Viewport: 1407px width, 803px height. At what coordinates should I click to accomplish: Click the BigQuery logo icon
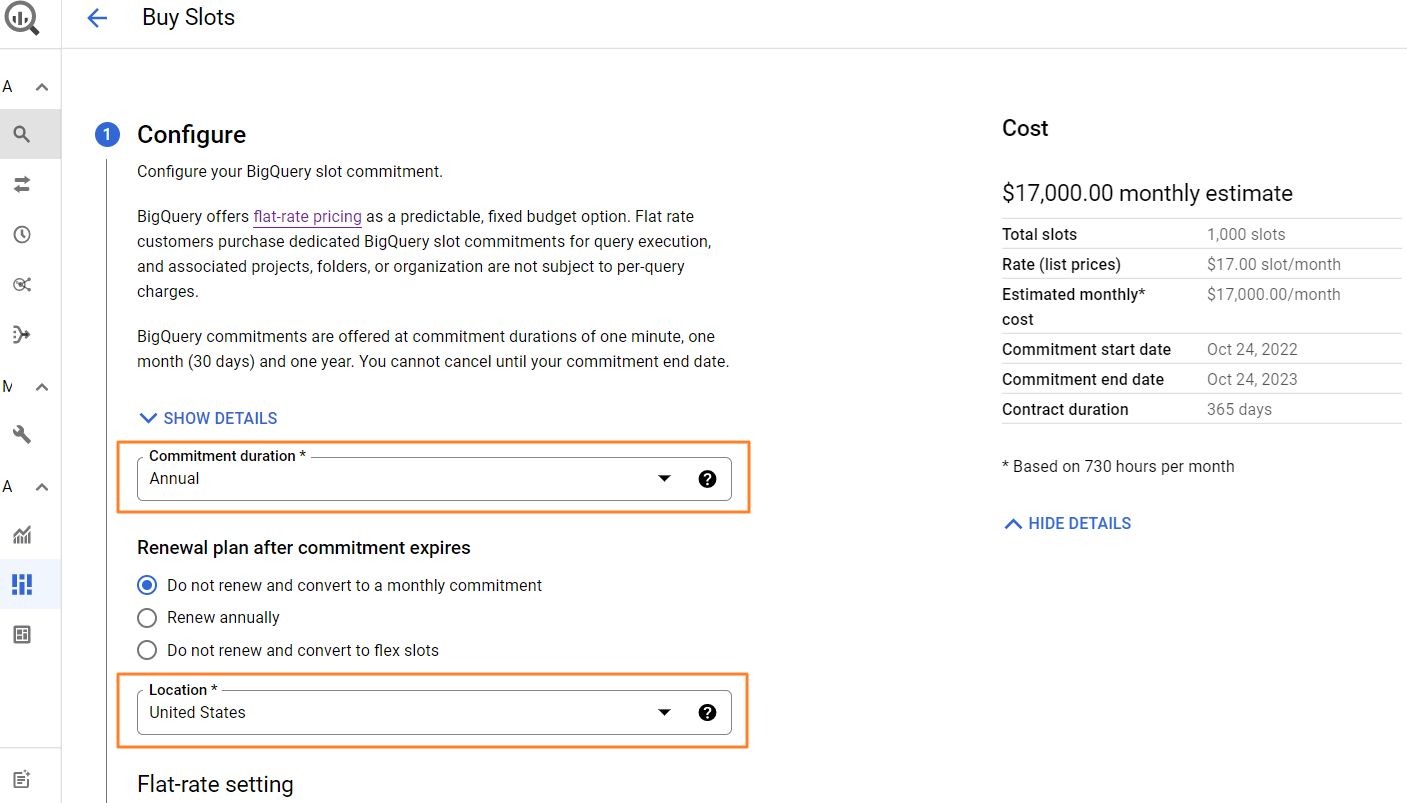(21, 19)
